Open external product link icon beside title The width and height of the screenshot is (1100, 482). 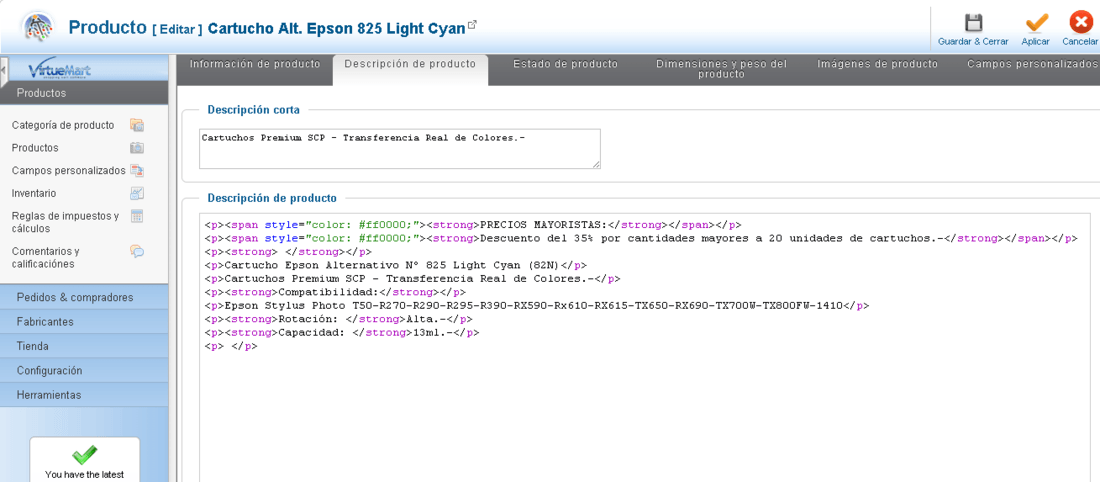pos(472,25)
